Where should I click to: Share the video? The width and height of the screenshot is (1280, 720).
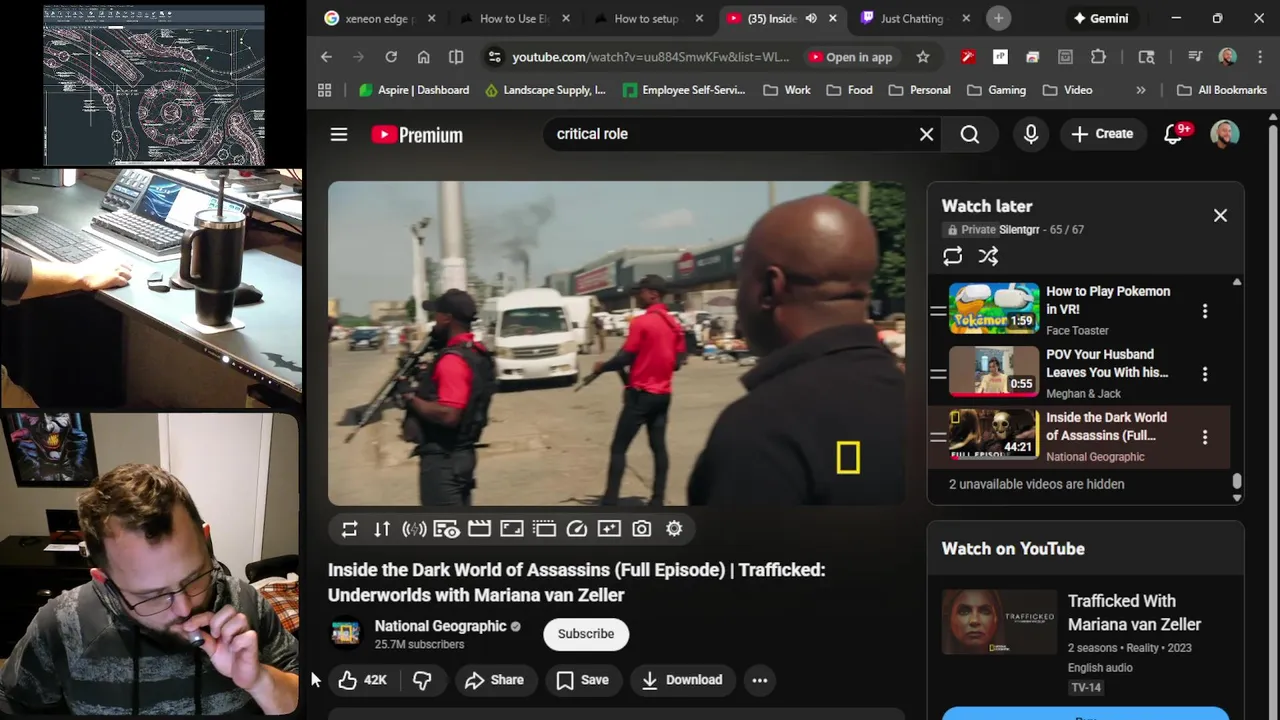495,680
